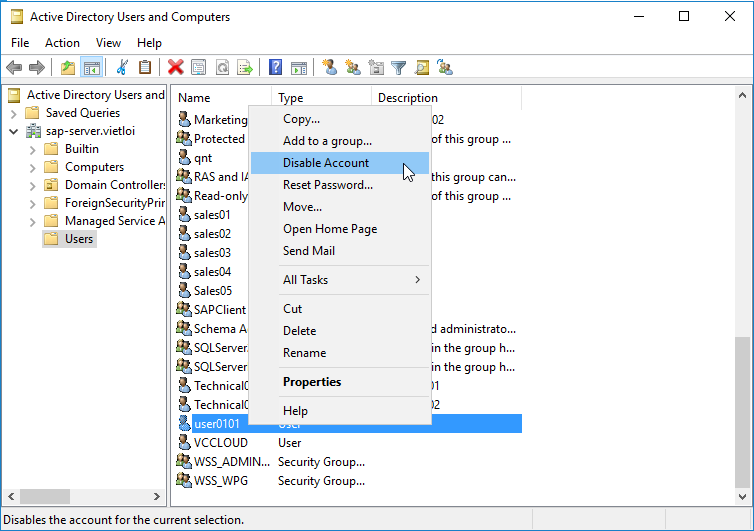The width and height of the screenshot is (754, 531).
Task: Click the Export List toolbar icon
Action: click(x=245, y=67)
